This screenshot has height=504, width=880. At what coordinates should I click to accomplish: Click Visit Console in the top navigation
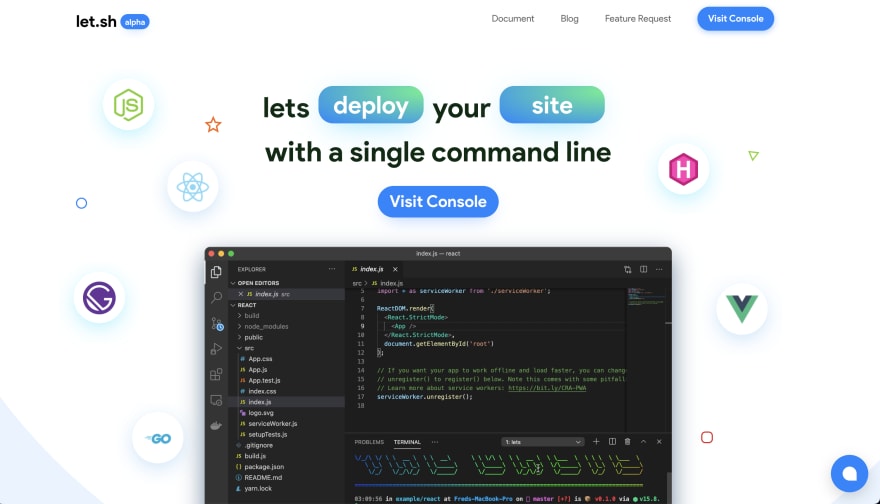(x=735, y=19)
